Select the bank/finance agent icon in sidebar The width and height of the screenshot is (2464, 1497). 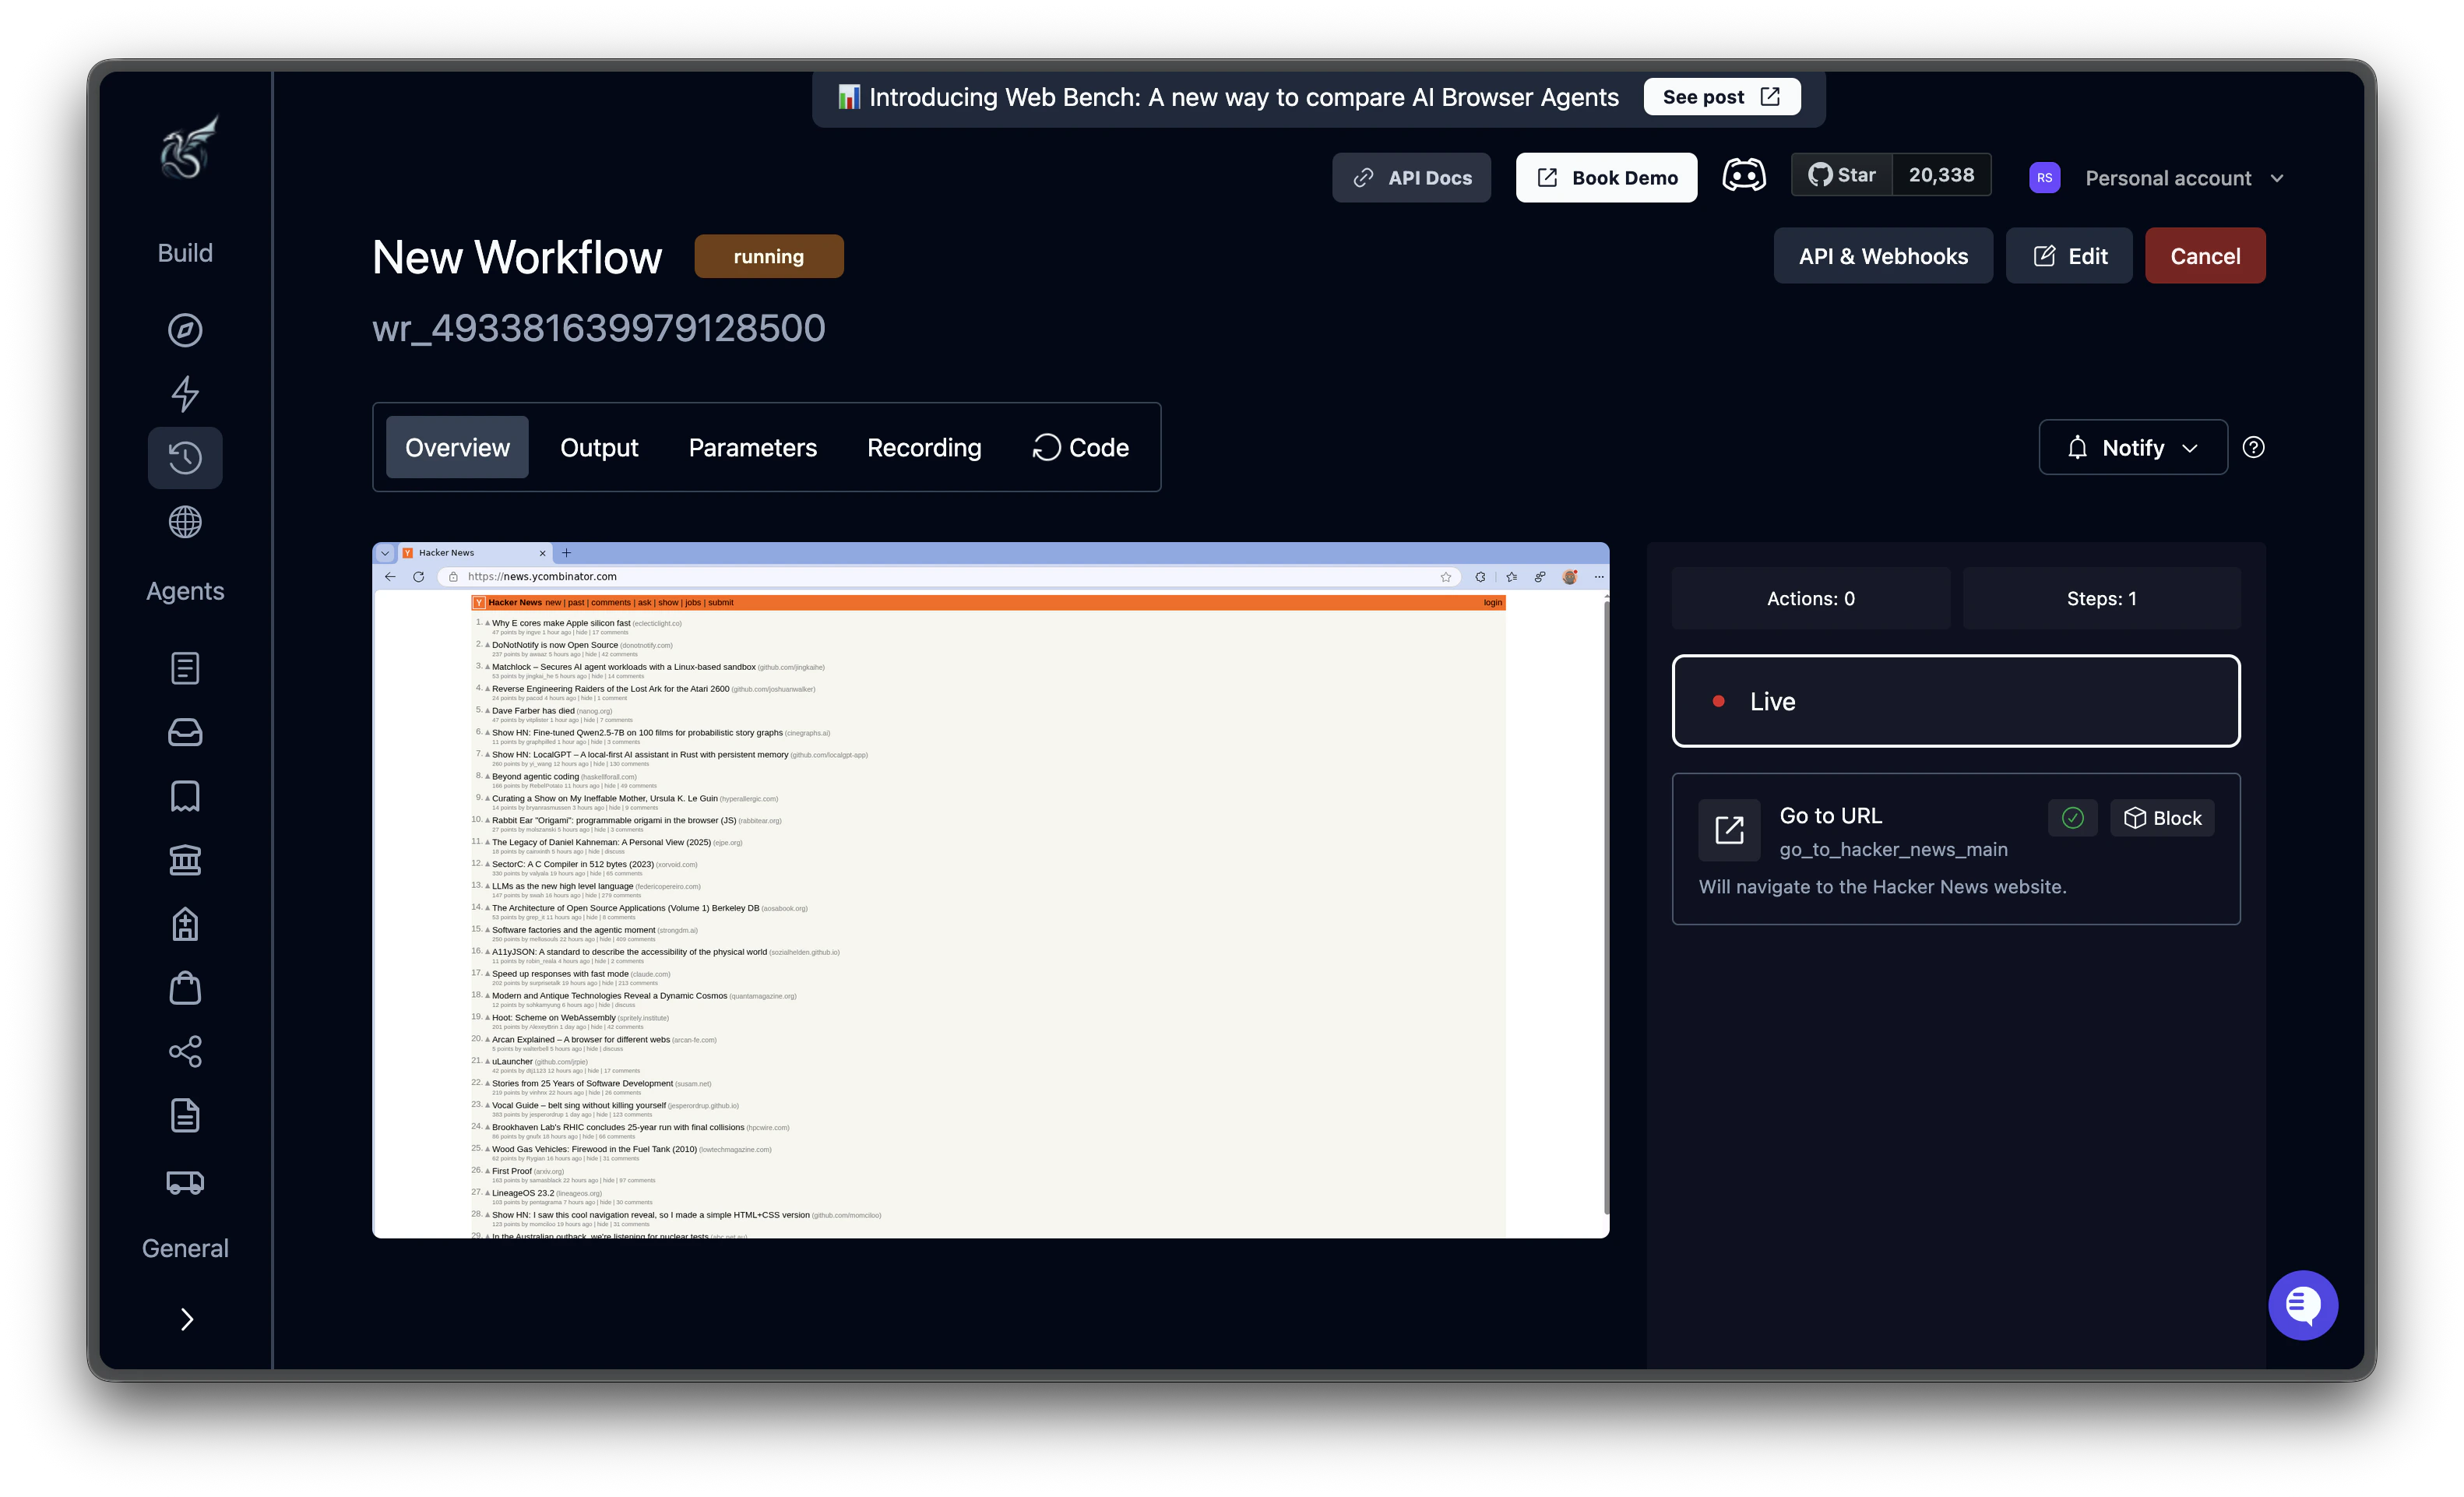[185, 859]
